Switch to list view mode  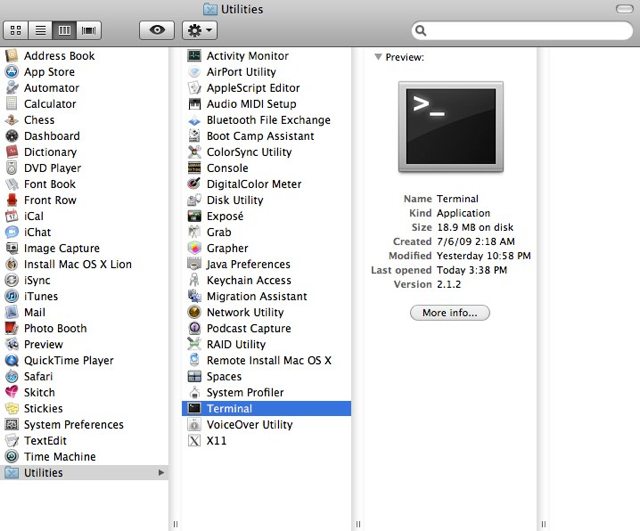[x=42, y=31]
